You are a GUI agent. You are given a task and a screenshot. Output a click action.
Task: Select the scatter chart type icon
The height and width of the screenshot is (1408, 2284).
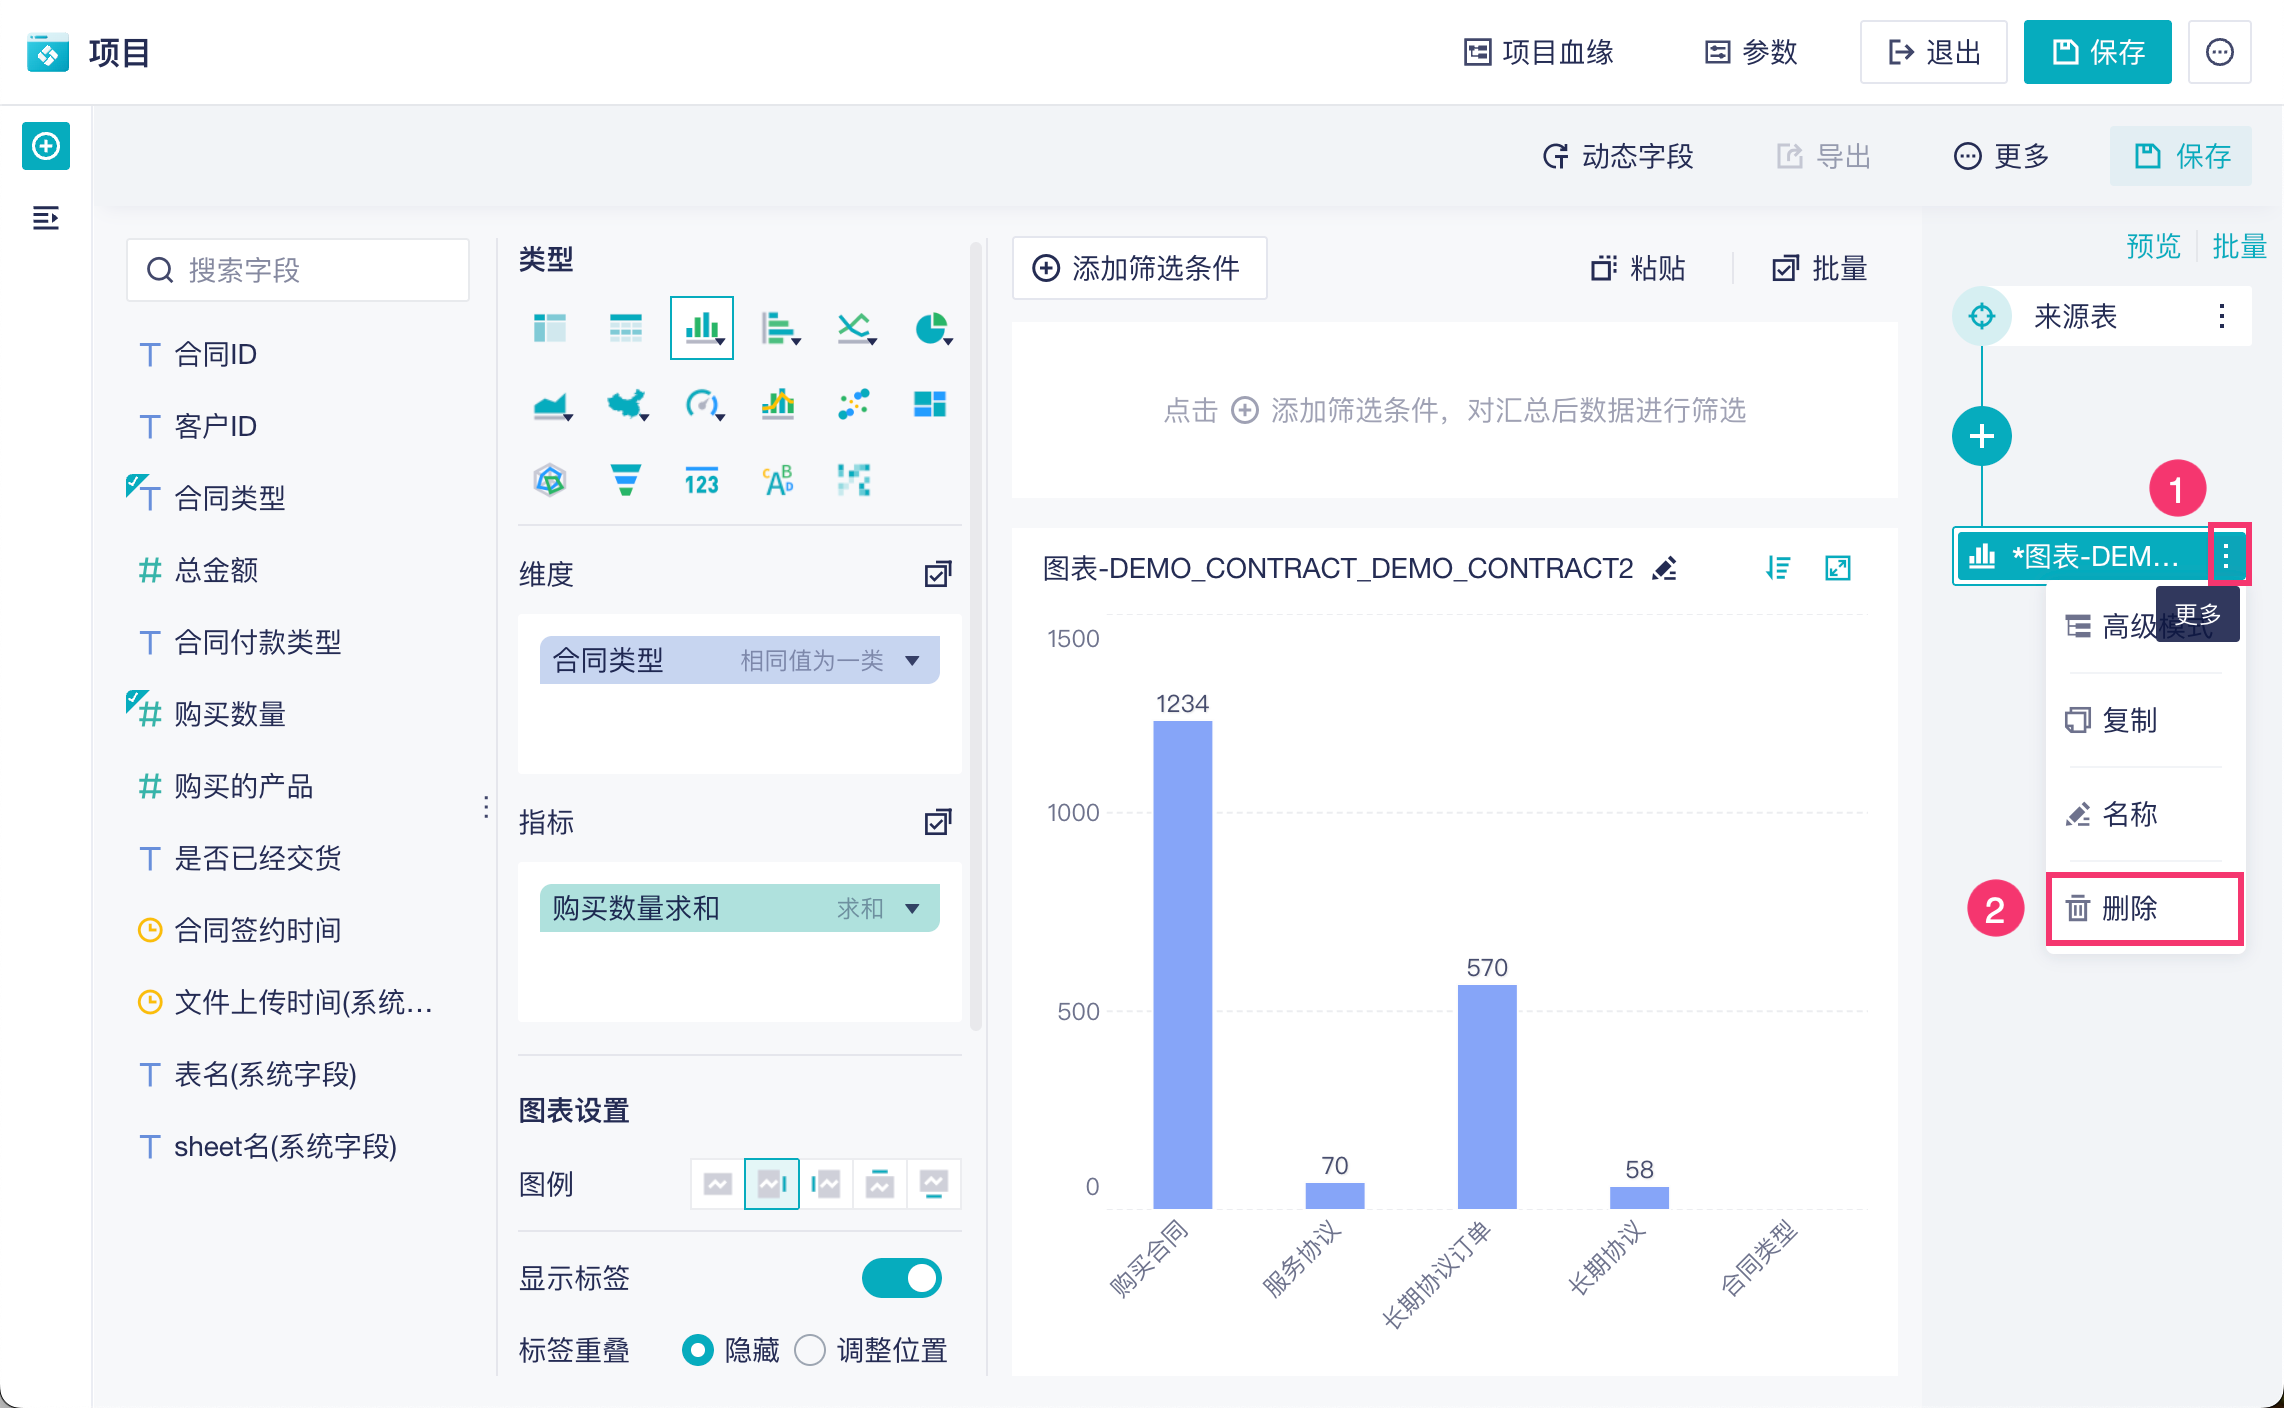coord(854,404)
